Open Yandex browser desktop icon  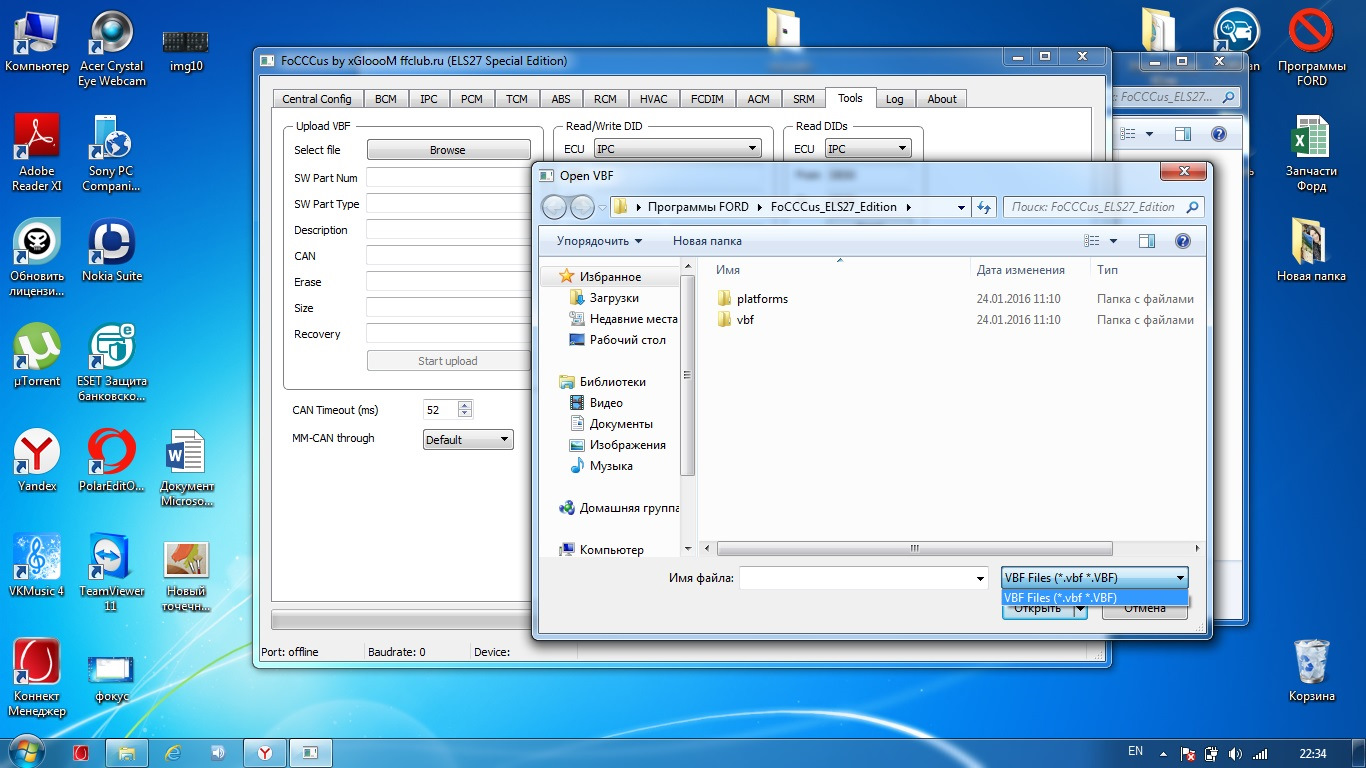37,460
